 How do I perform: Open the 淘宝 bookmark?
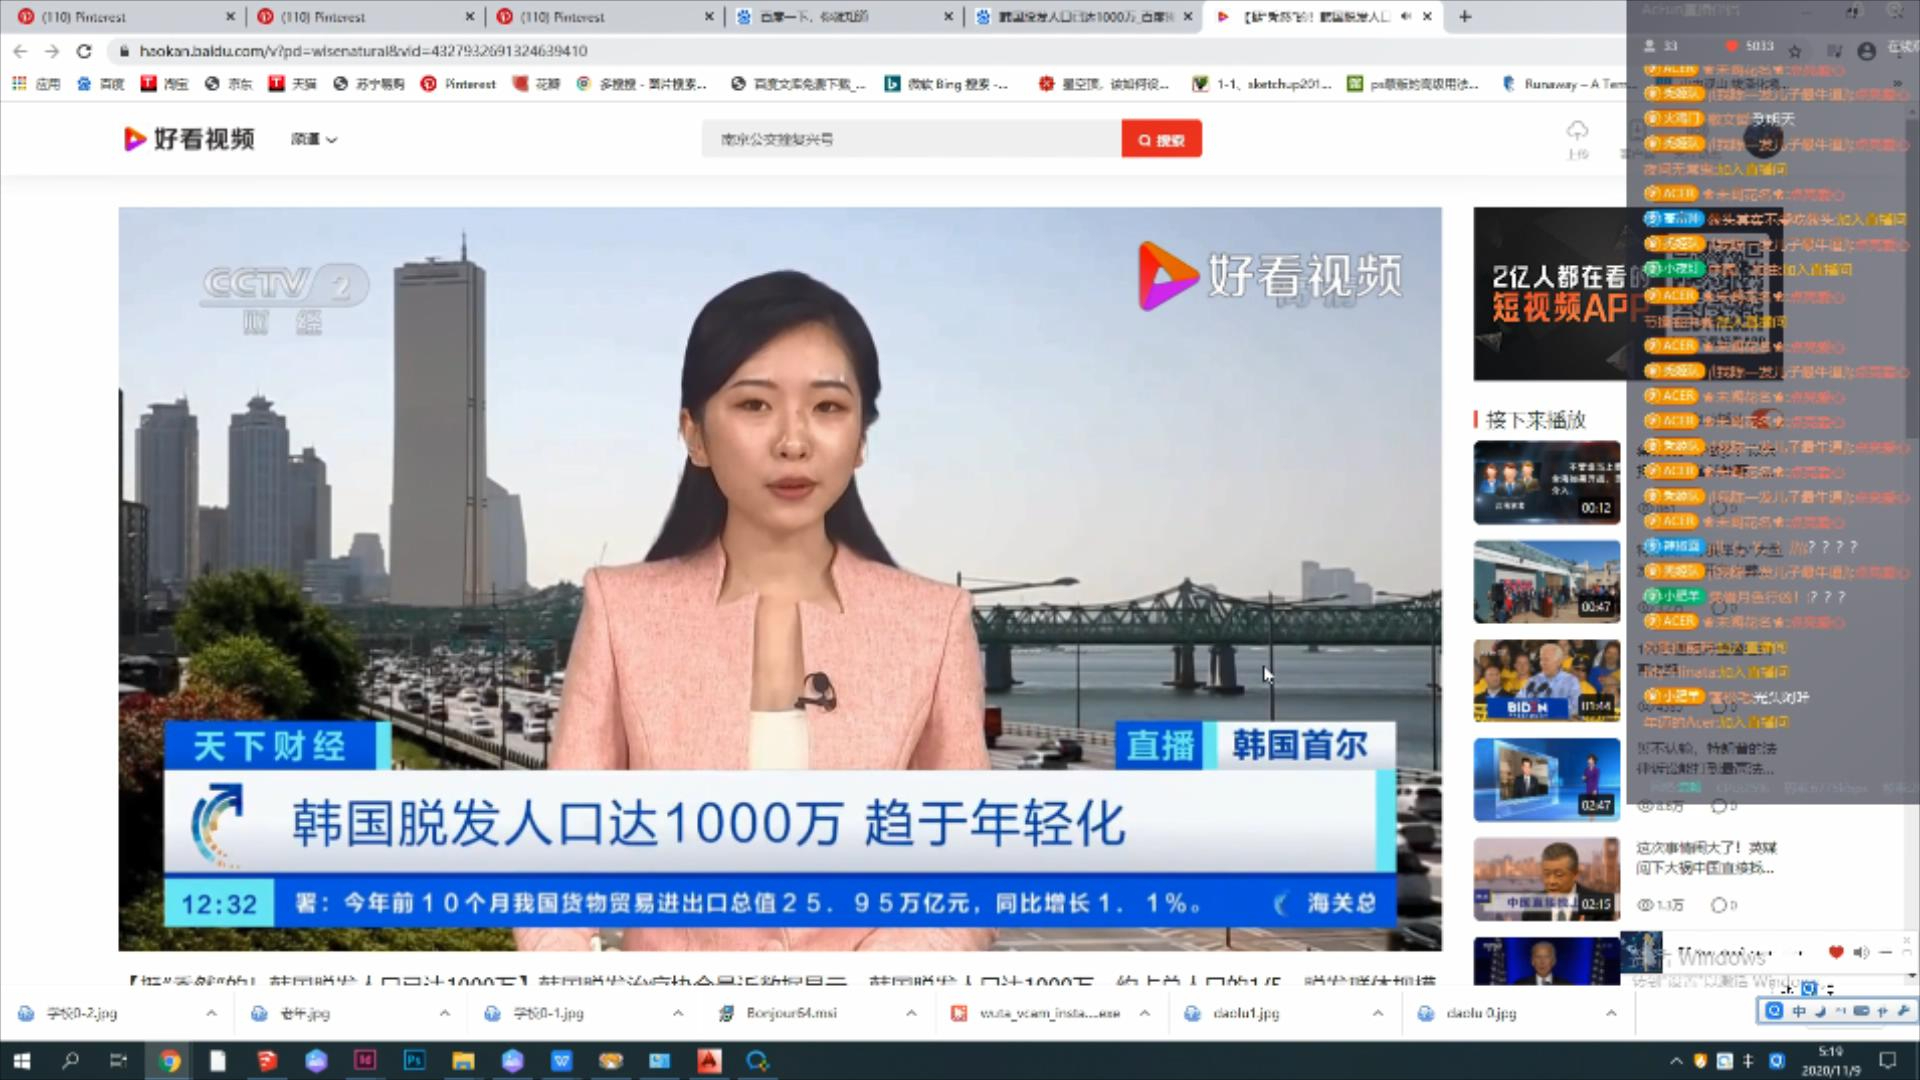pyautogui.click(x=165, y=84)
